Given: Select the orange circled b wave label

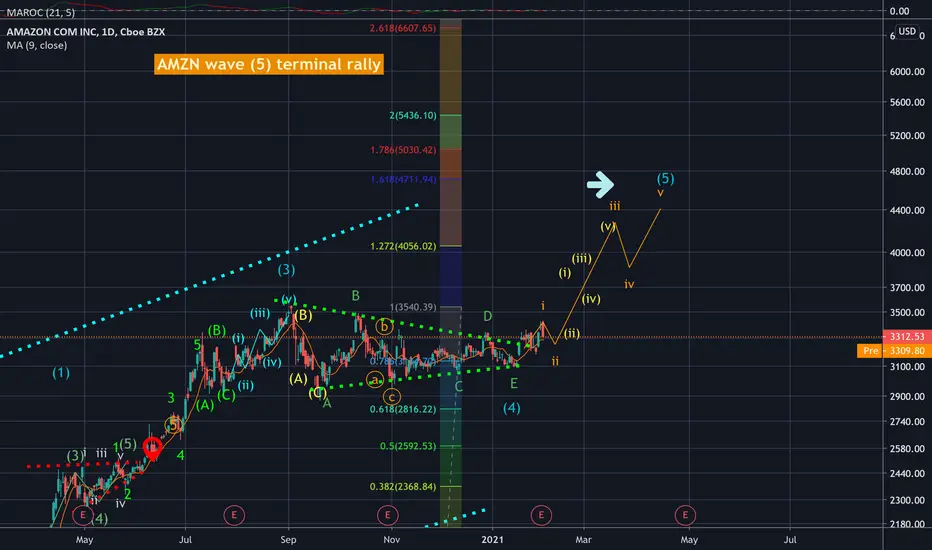Looking at the screenshot, I should point(385,326).
